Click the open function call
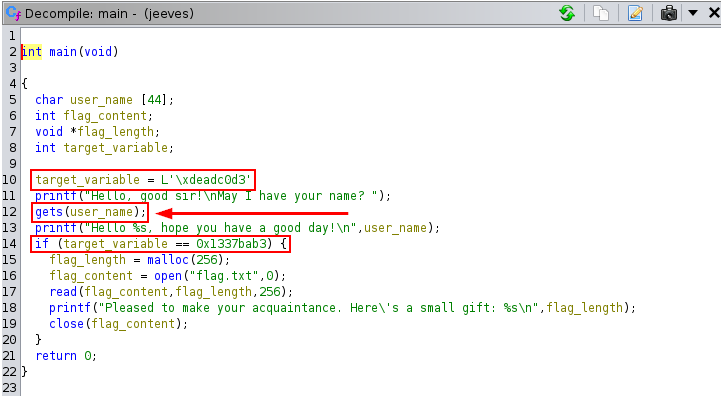Viewport: 721px width, 396px height. tap(168, 276)
